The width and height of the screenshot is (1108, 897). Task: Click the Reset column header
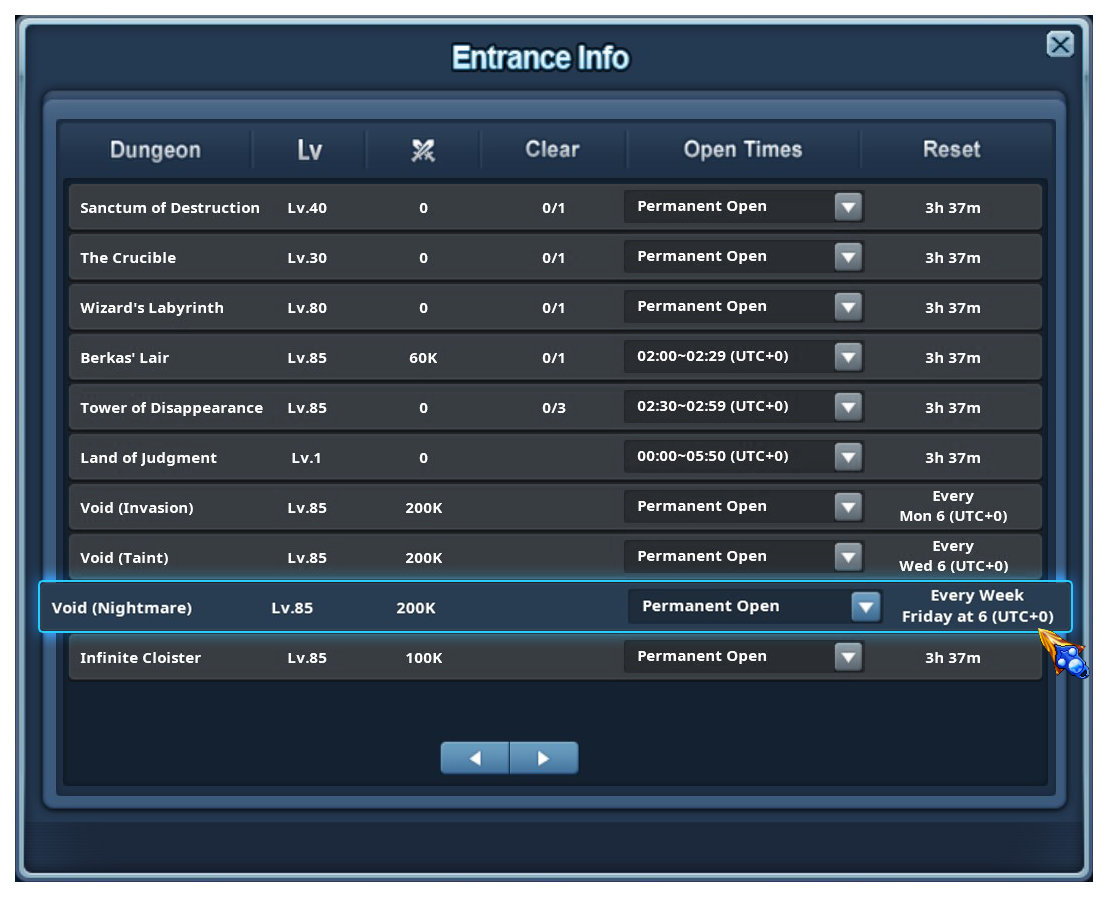pos(951,150)
